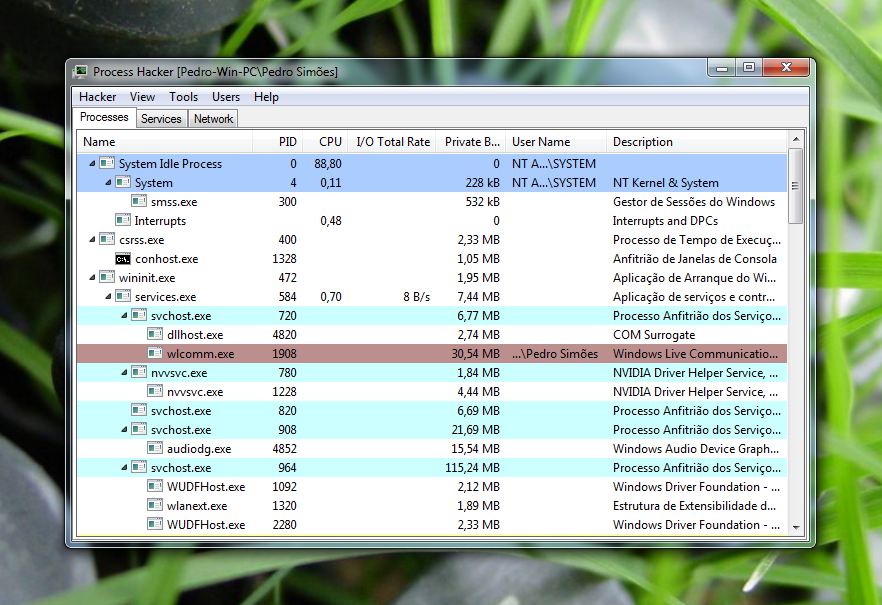Switch to the Network tab
Image resolution: width=882 pixels, height=605 pixels.
213,119
